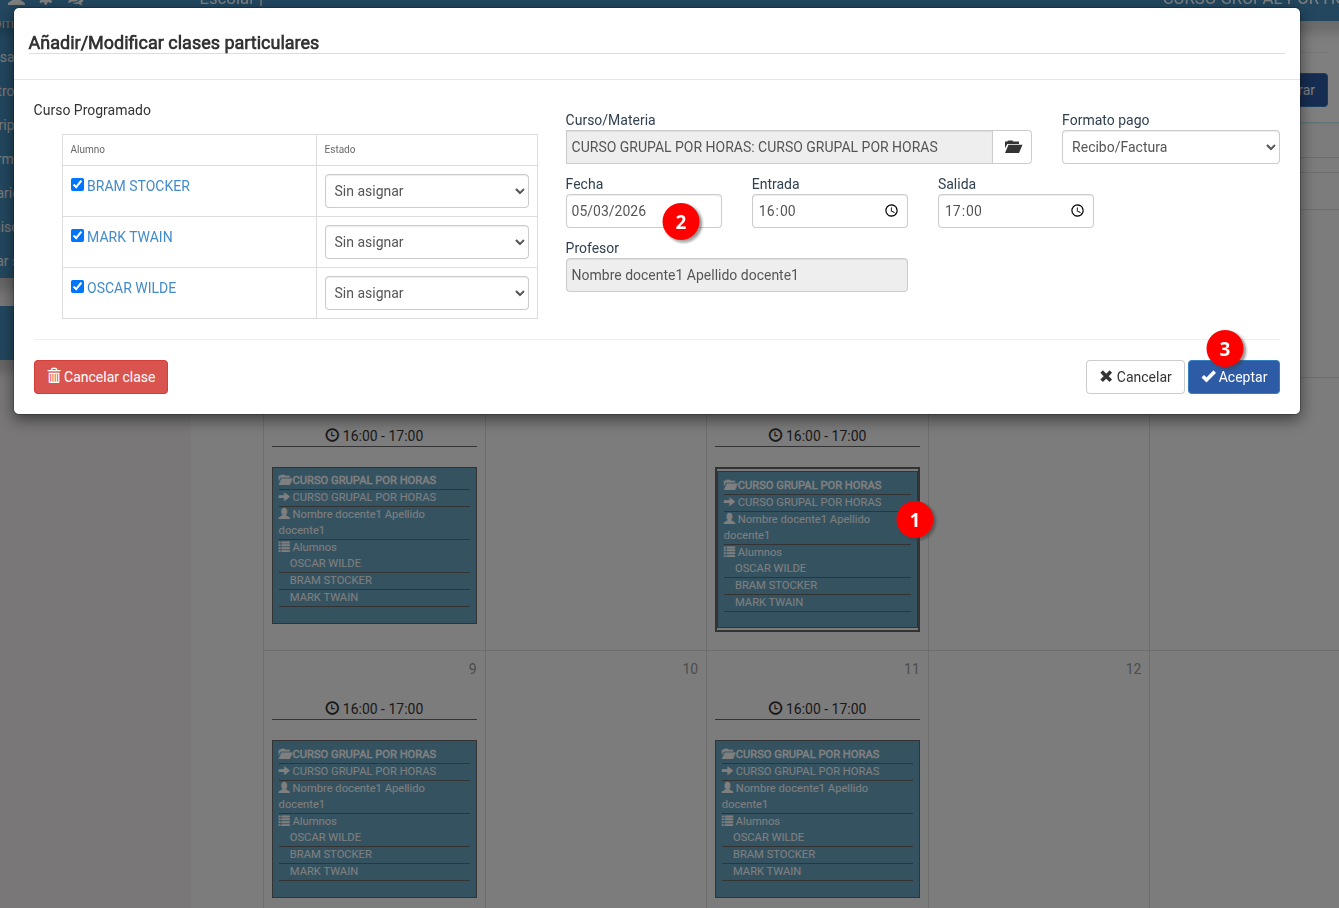The height and width of the screenshot is (908, 1339).
Task: Click the Fecha date input field
Action: click(x=612, y=211)
